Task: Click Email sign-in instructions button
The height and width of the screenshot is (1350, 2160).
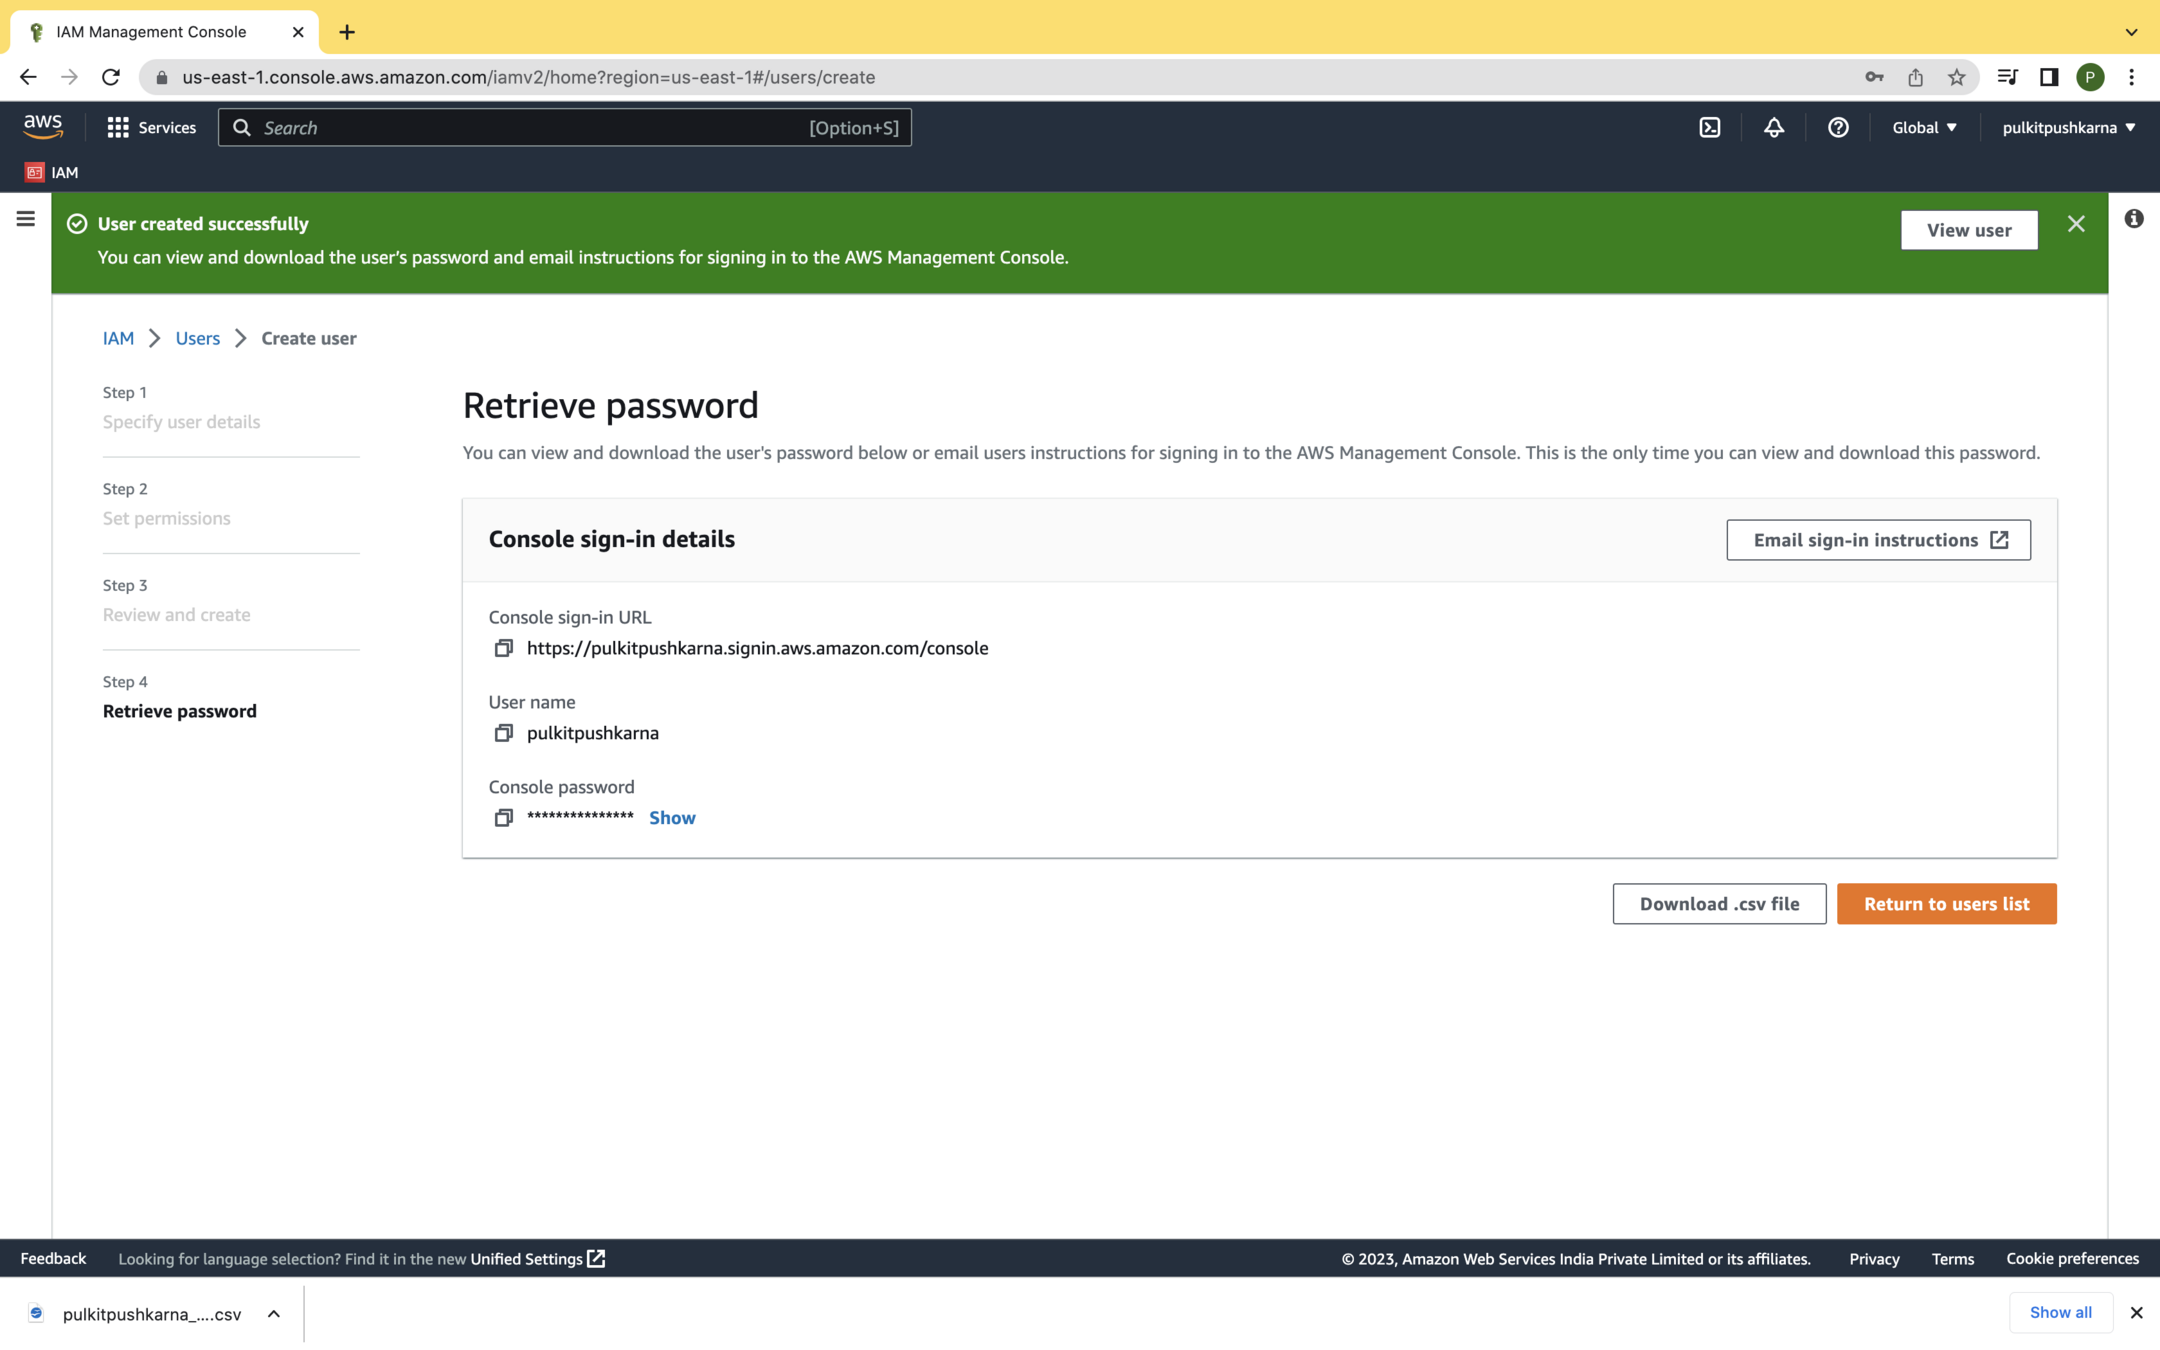Action: click(1878, 540)
